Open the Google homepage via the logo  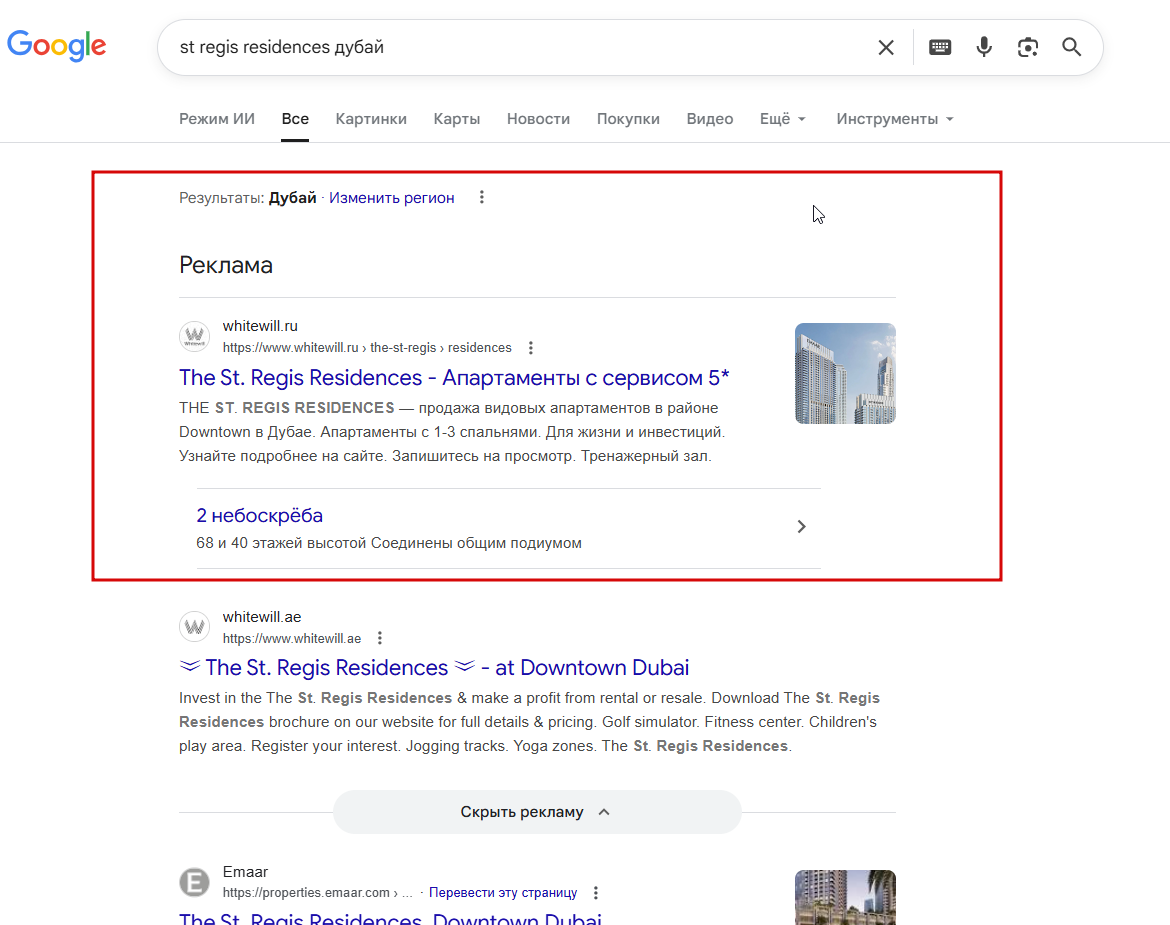pos(57,46)
